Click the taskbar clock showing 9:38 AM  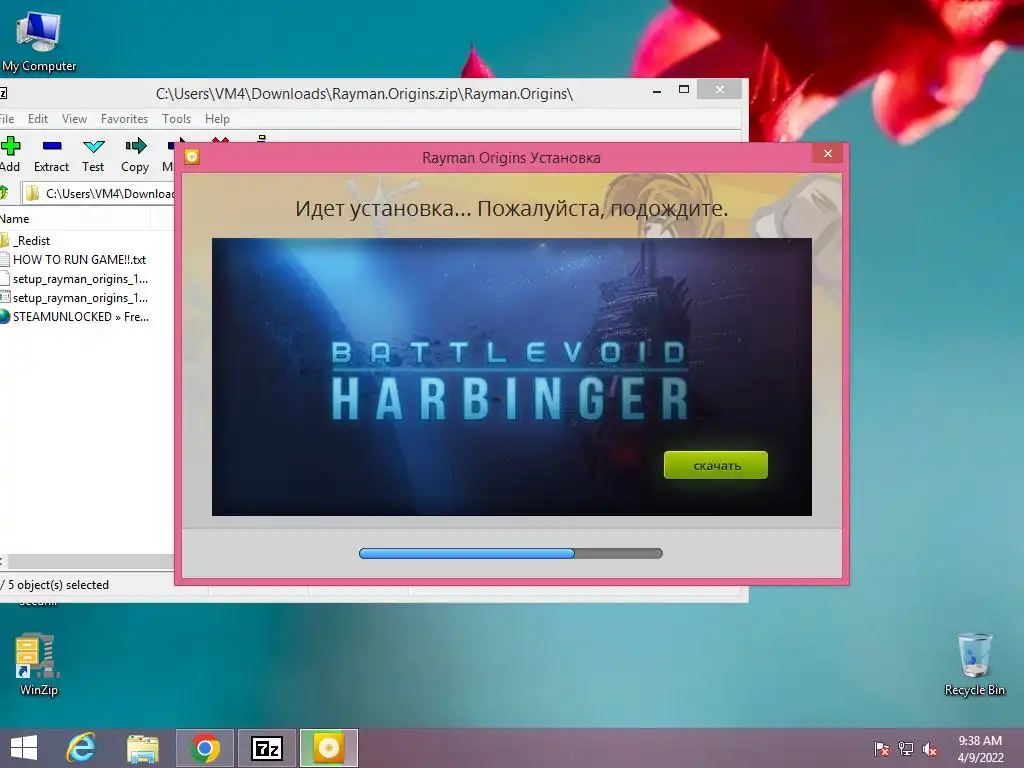[x=980, y=749]
